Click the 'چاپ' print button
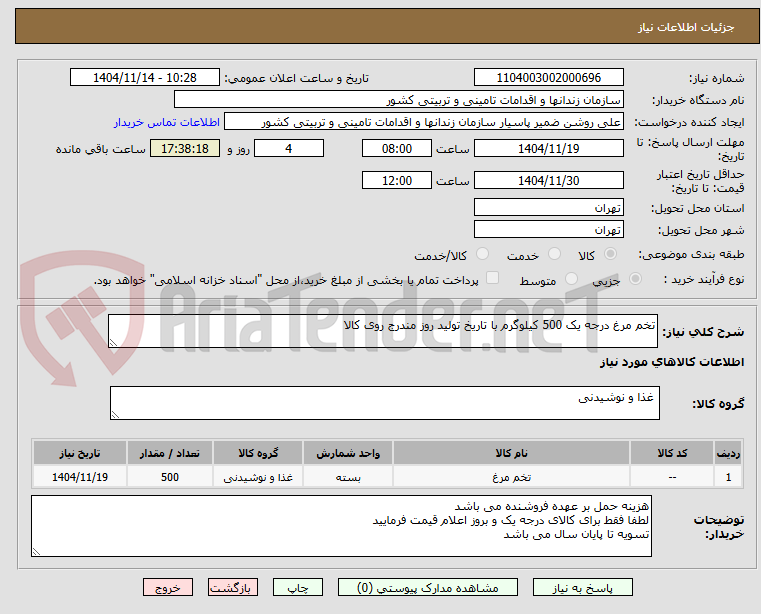Viewport: 761px width, 614px height. tap(298, 587)
